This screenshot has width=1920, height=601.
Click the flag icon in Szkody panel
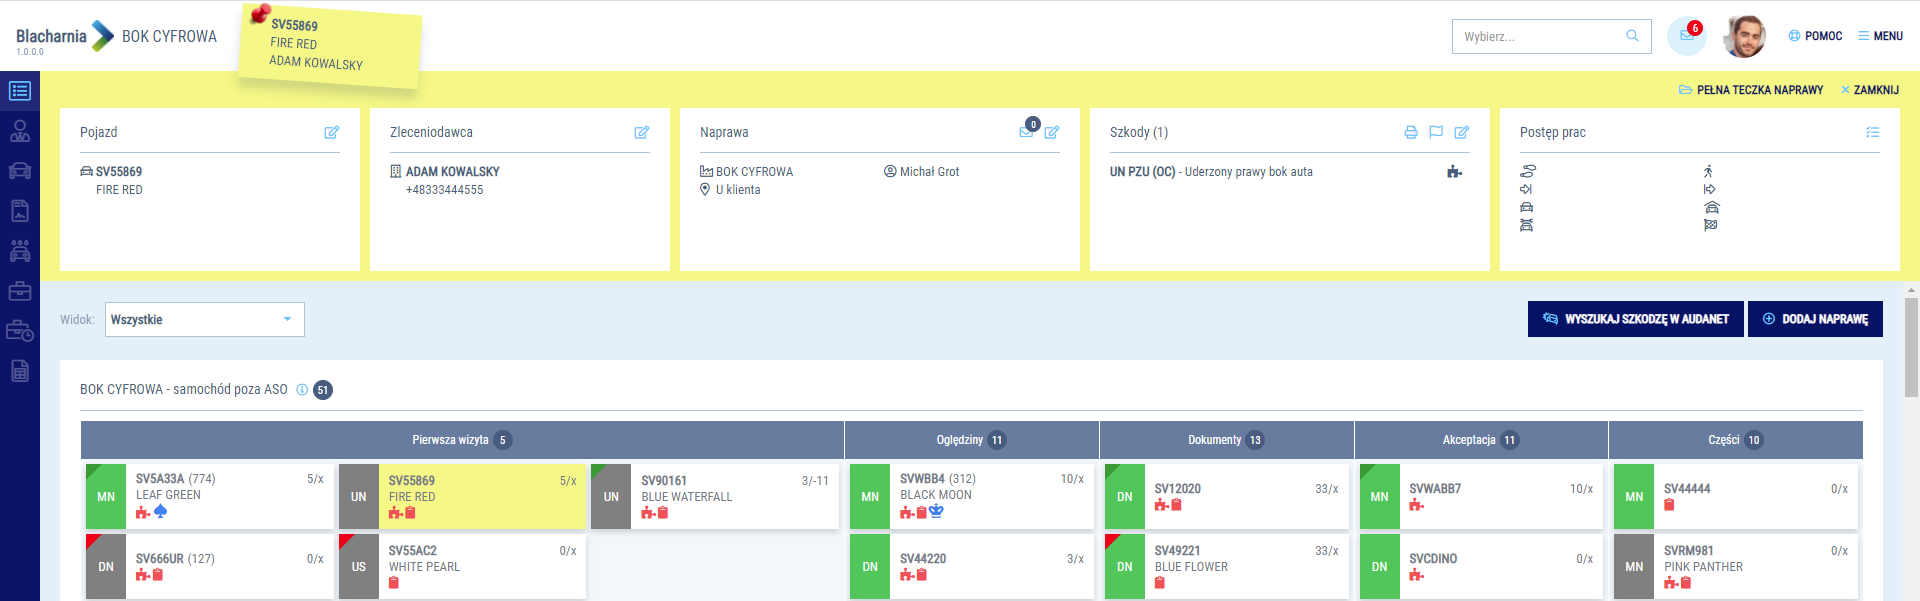tap(1436, 132)
